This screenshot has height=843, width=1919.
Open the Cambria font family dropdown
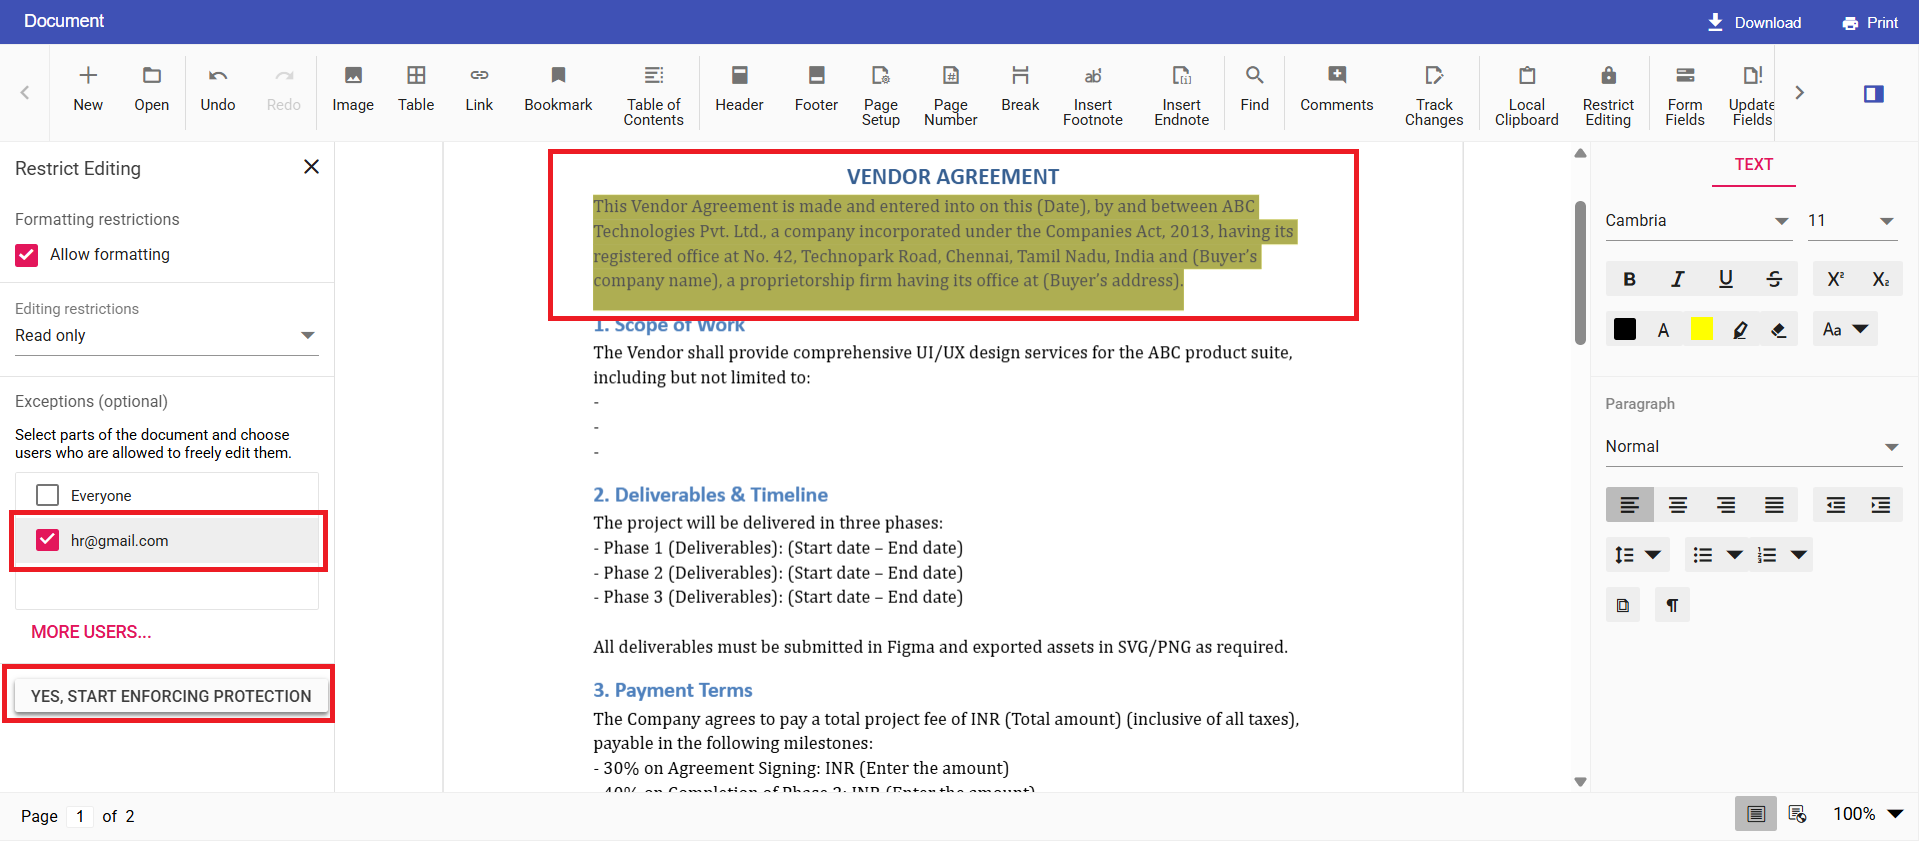point(1780,221)
